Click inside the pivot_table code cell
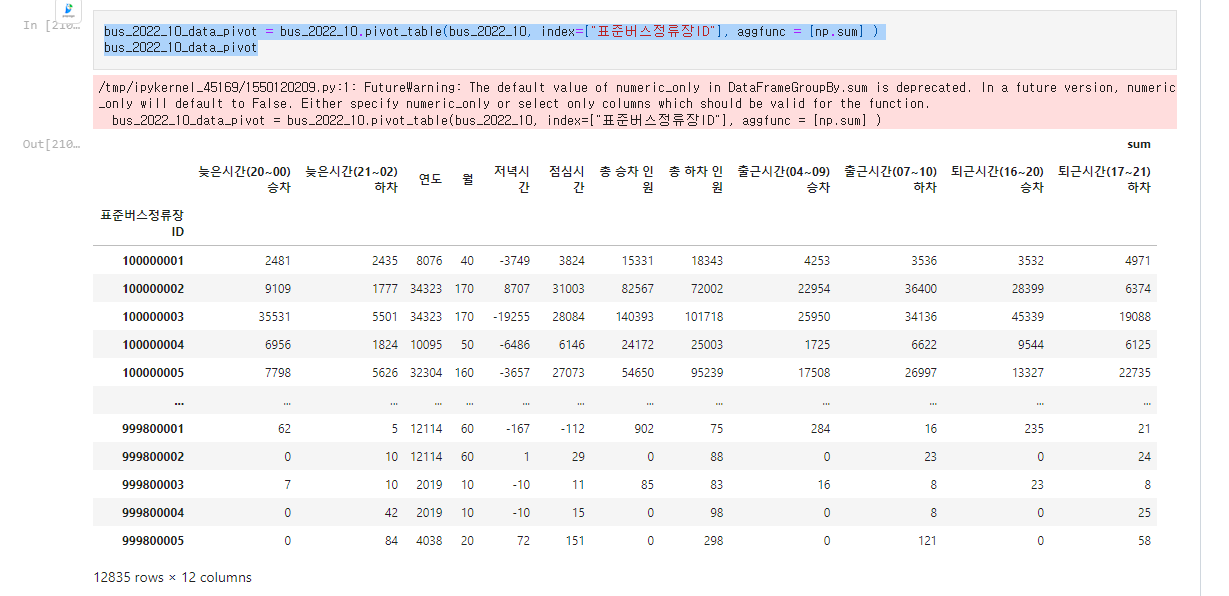Image resolution: width=1229 pixels, height=596 pixels. 634,39
